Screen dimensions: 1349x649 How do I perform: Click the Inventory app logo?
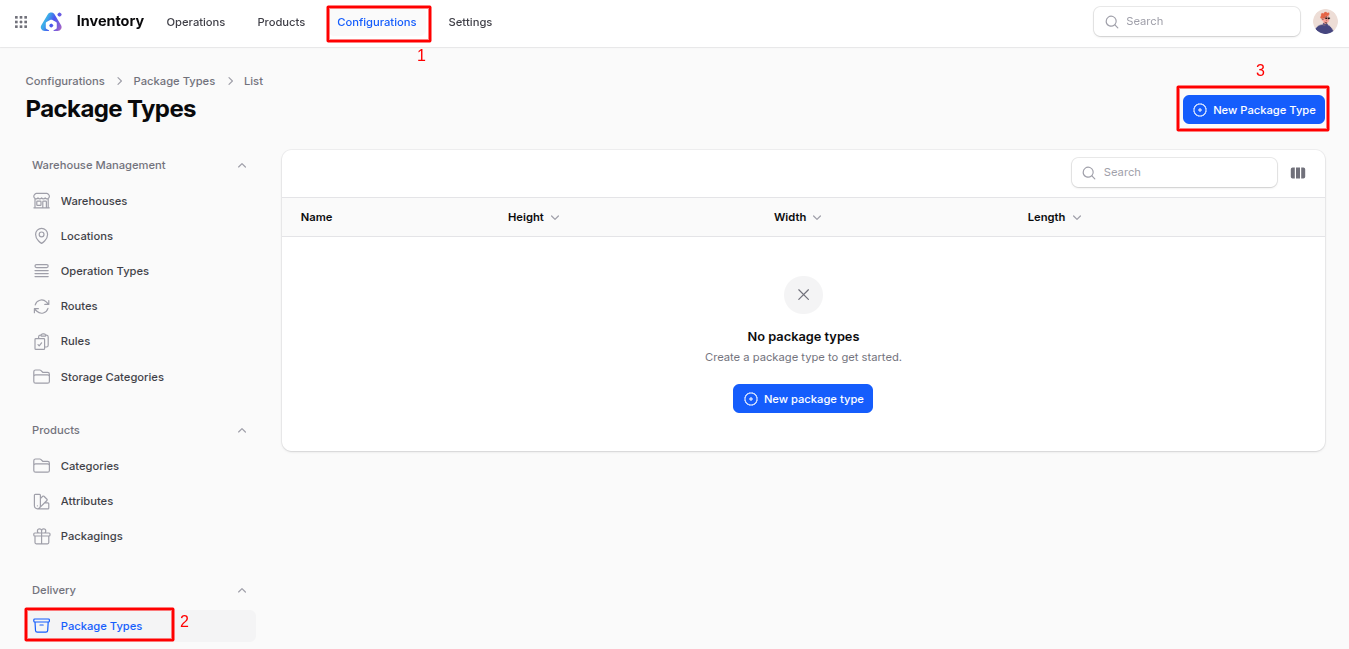tap(51, 21)
